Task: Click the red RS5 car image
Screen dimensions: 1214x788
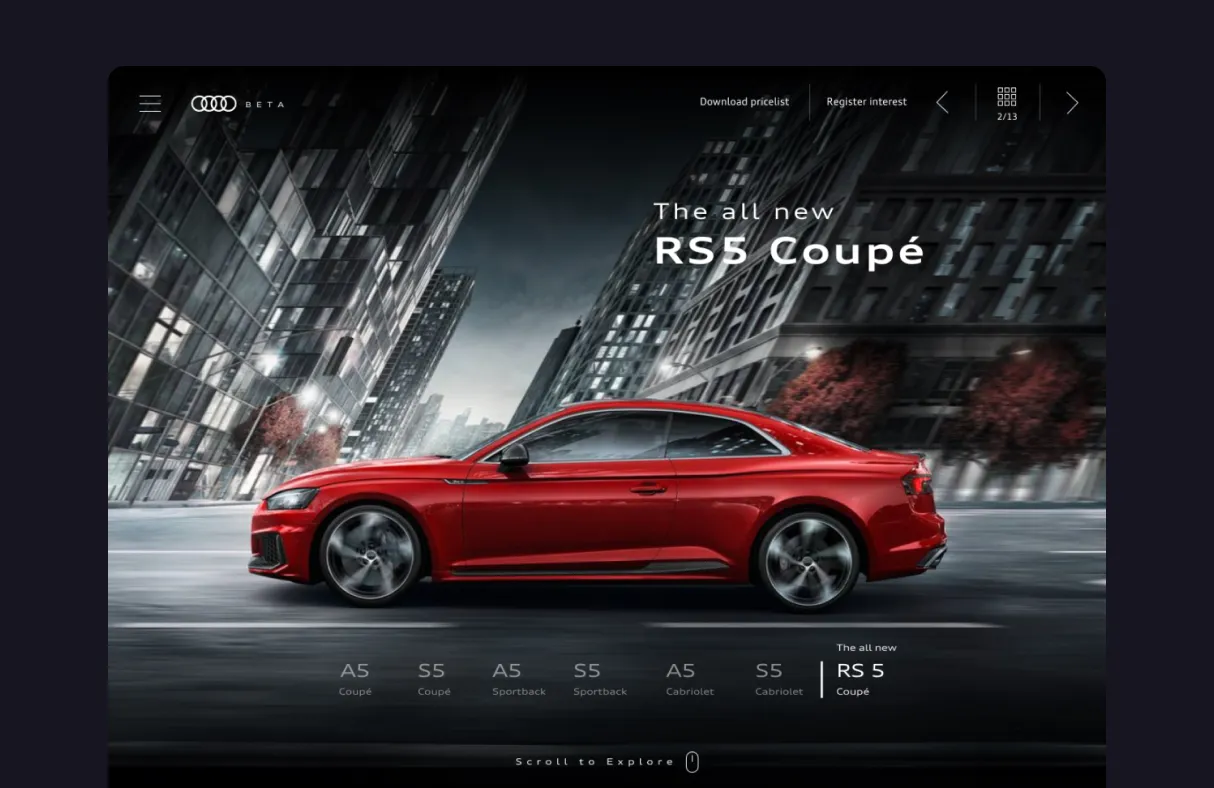Action: click(598, 505)
